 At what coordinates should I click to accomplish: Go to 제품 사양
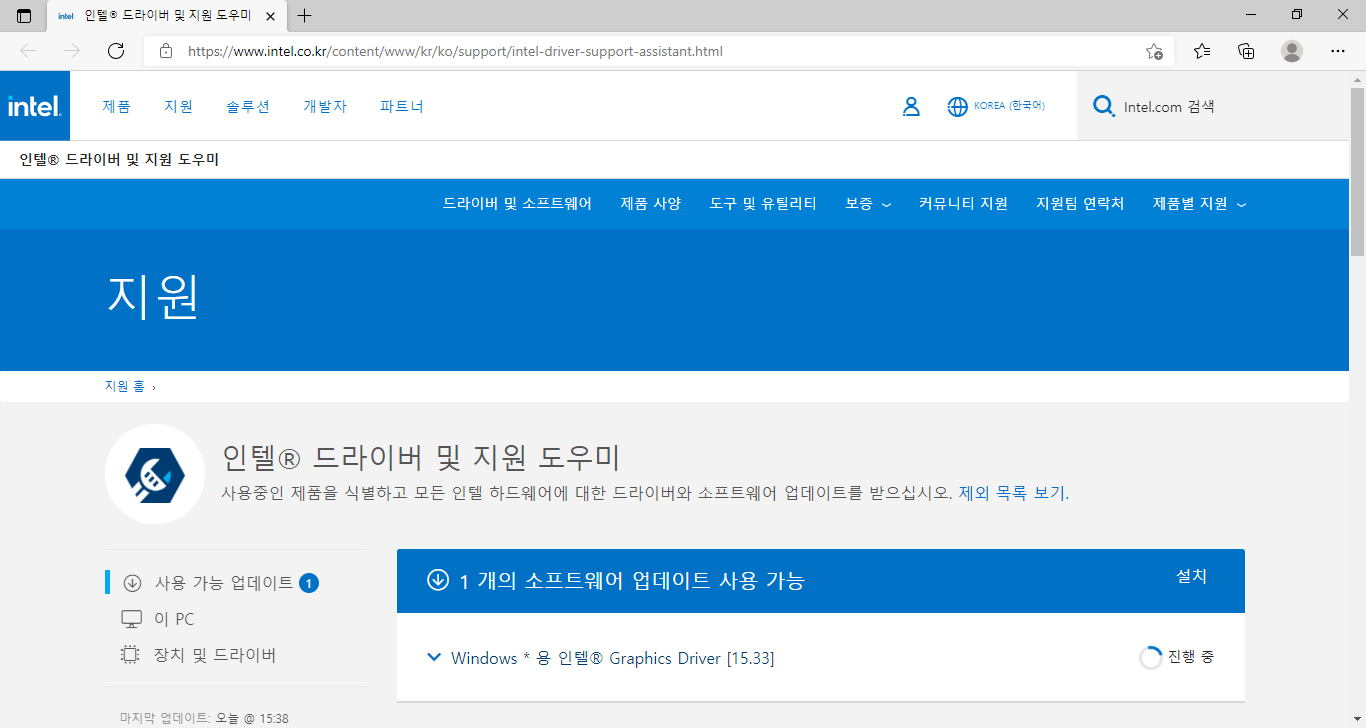point(650,204)
